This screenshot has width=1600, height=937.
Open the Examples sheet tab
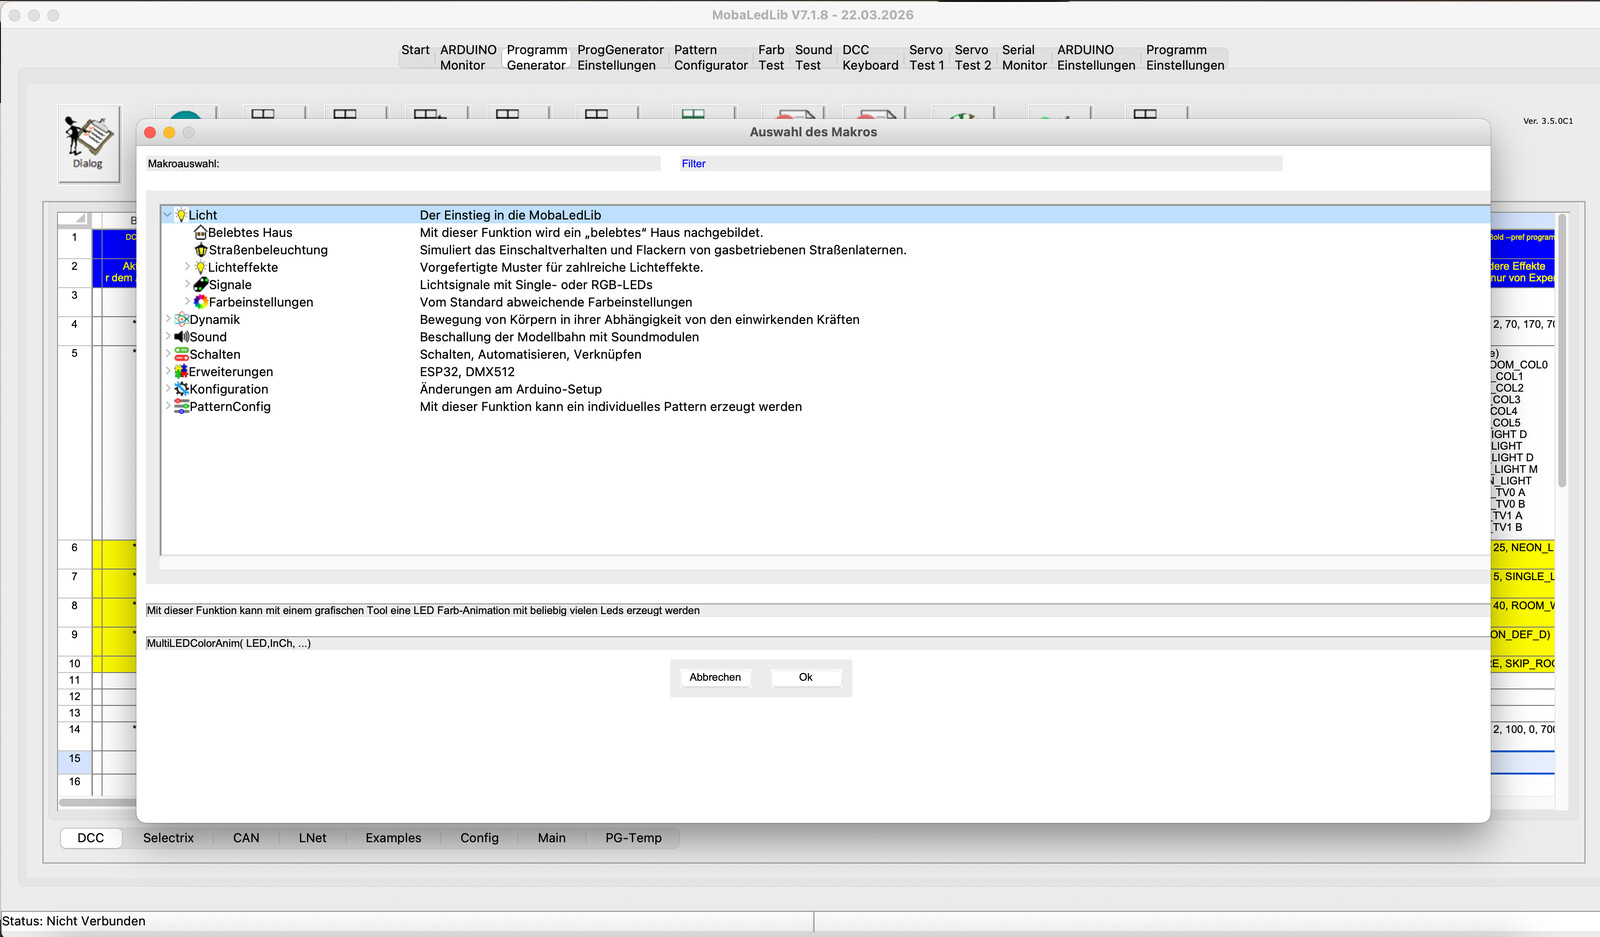point(393,838)
